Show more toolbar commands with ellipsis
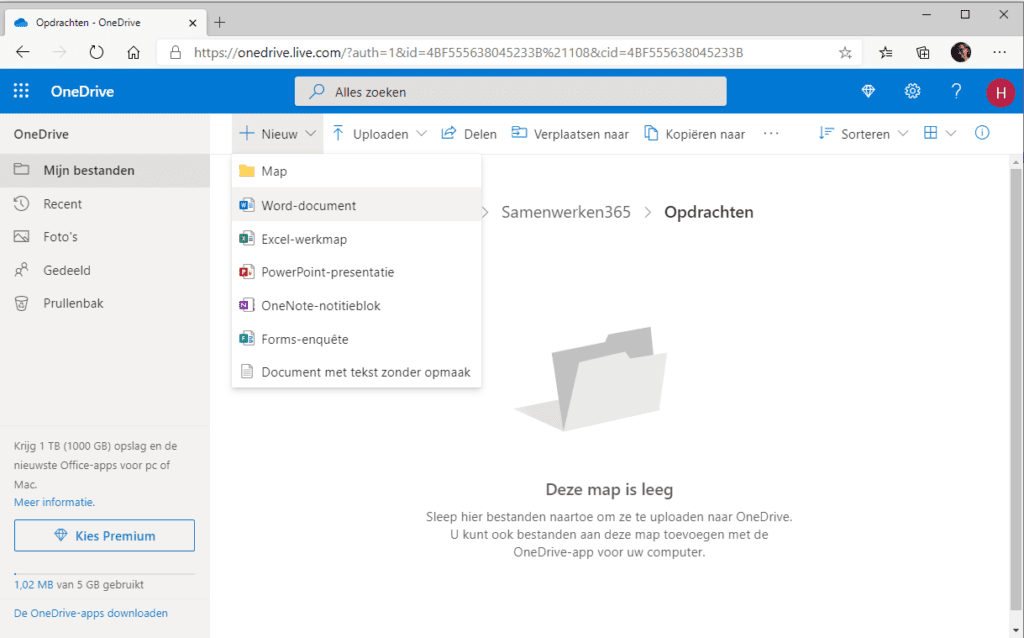Image resolution: width=1024 pixels, height=638 pixels. [x=771, y=134]
